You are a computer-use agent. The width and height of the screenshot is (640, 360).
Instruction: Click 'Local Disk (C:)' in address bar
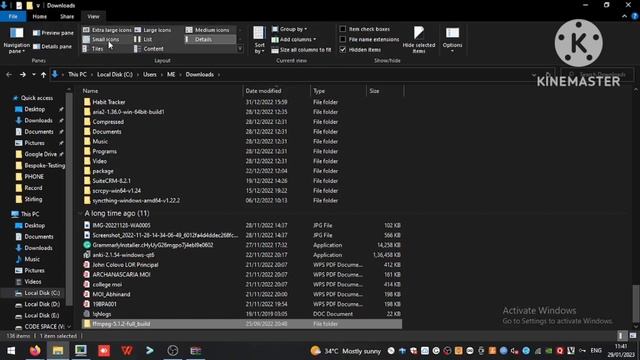(x=115, y=75)
